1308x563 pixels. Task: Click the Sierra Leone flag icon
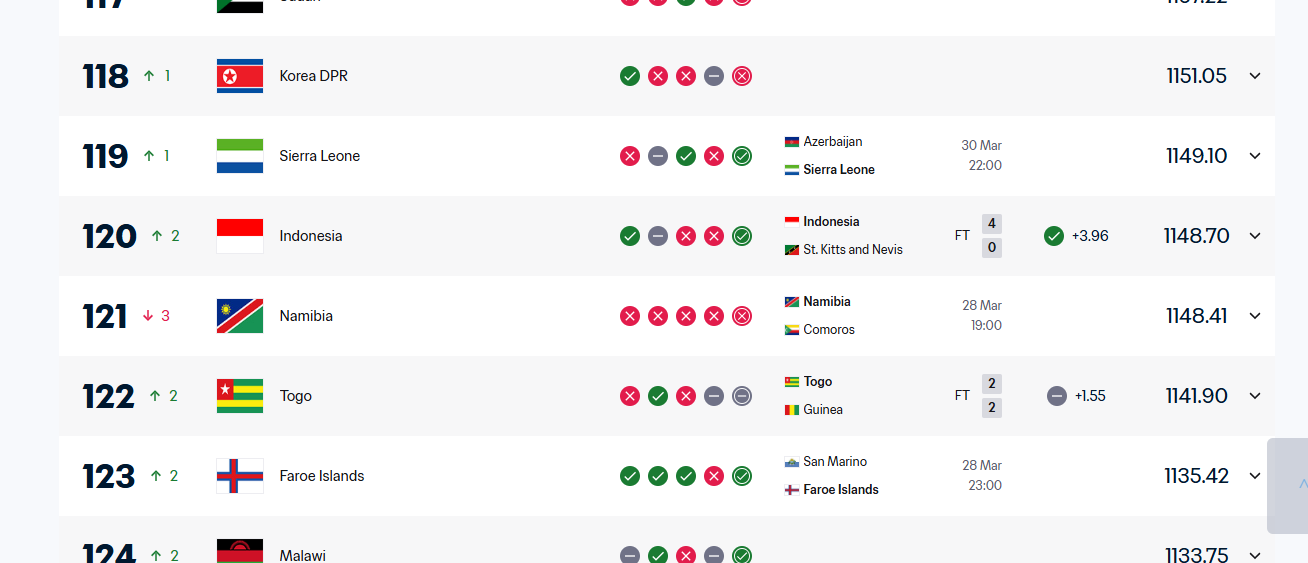coord(240,156)
